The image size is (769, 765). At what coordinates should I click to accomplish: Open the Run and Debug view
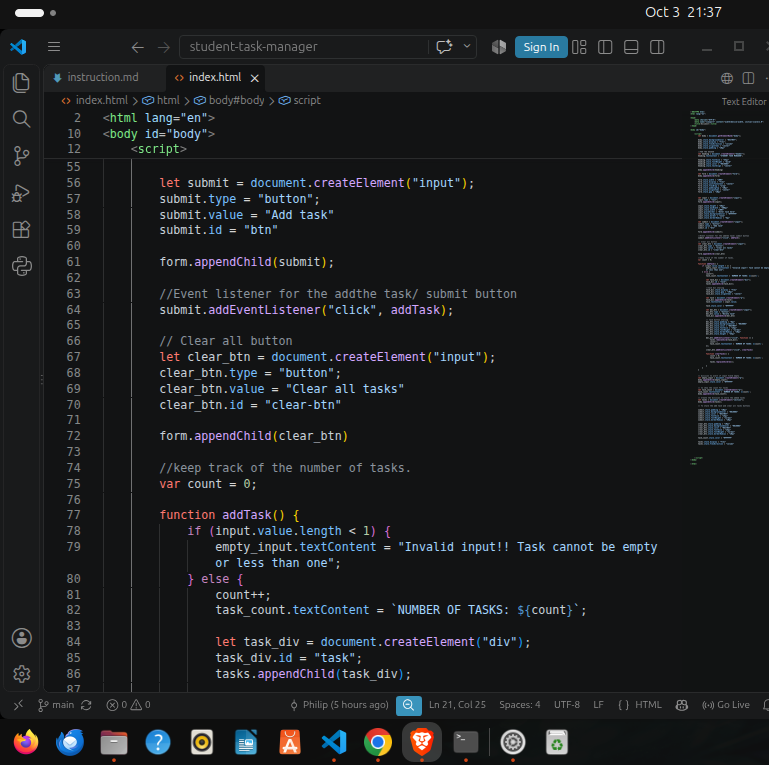(x=21, y=193)
